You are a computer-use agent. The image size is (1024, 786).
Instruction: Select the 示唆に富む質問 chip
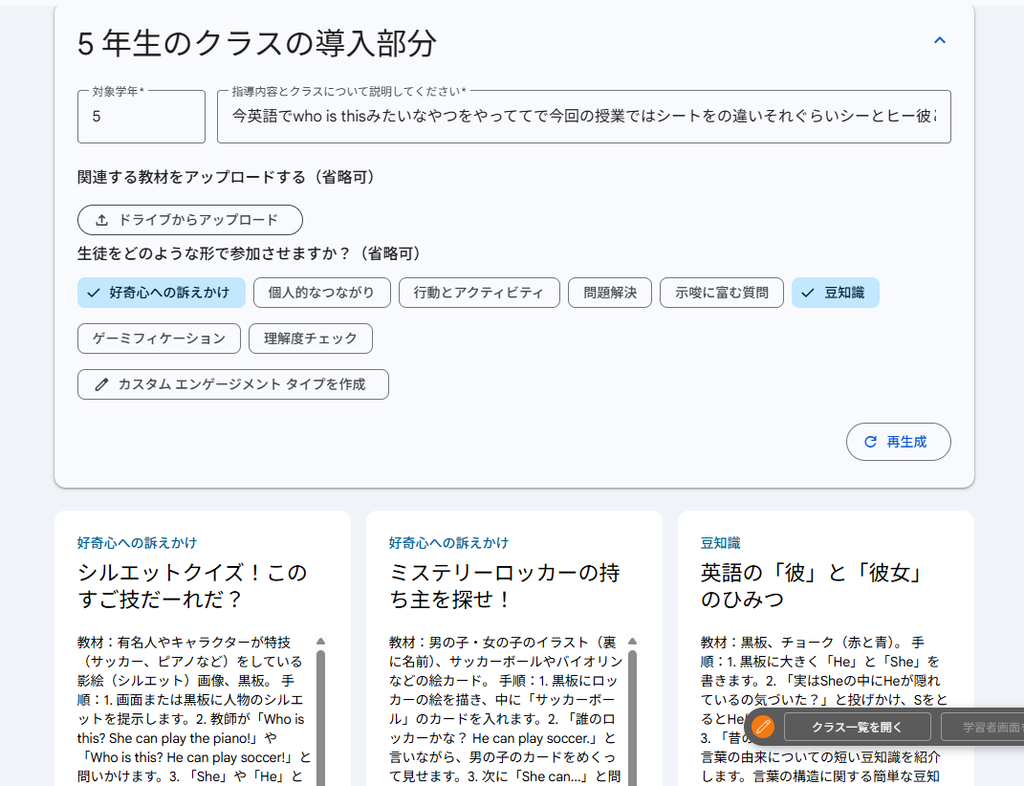pyautogui.click(x=722, y=292)
